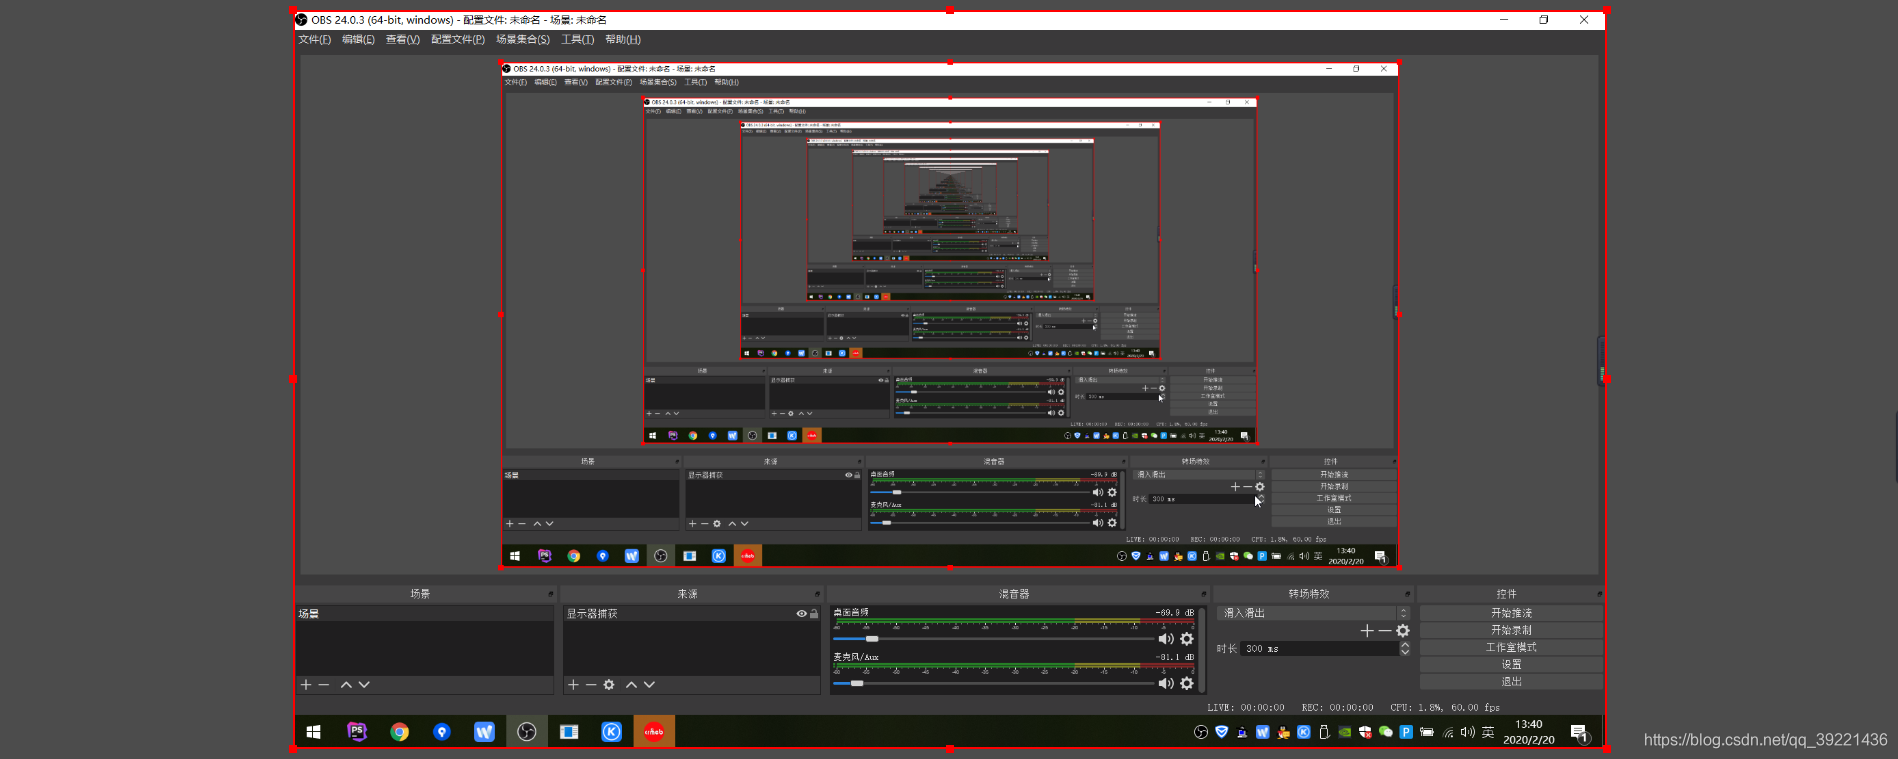The image size is (1898, 759).
Task: Open transition properties gear in the main 转场特效 panel
Action: [x=1403, y=631]
